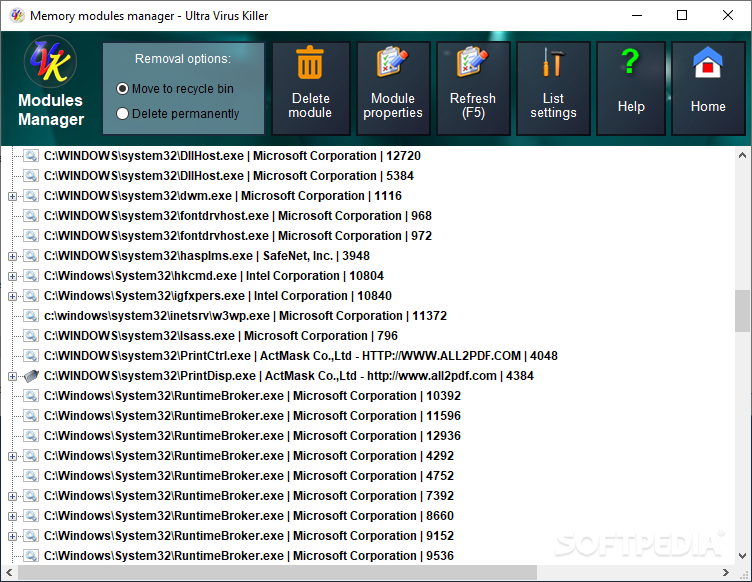Click icon beside fontdrvhost.exe 968 row
This screenshot has width=752, height=582.
point(31,216)
